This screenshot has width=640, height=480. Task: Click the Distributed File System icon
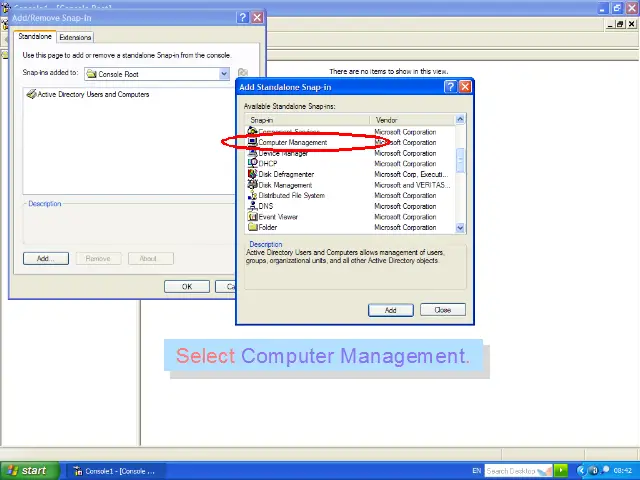pyautogui.click(x=252, y=195)
